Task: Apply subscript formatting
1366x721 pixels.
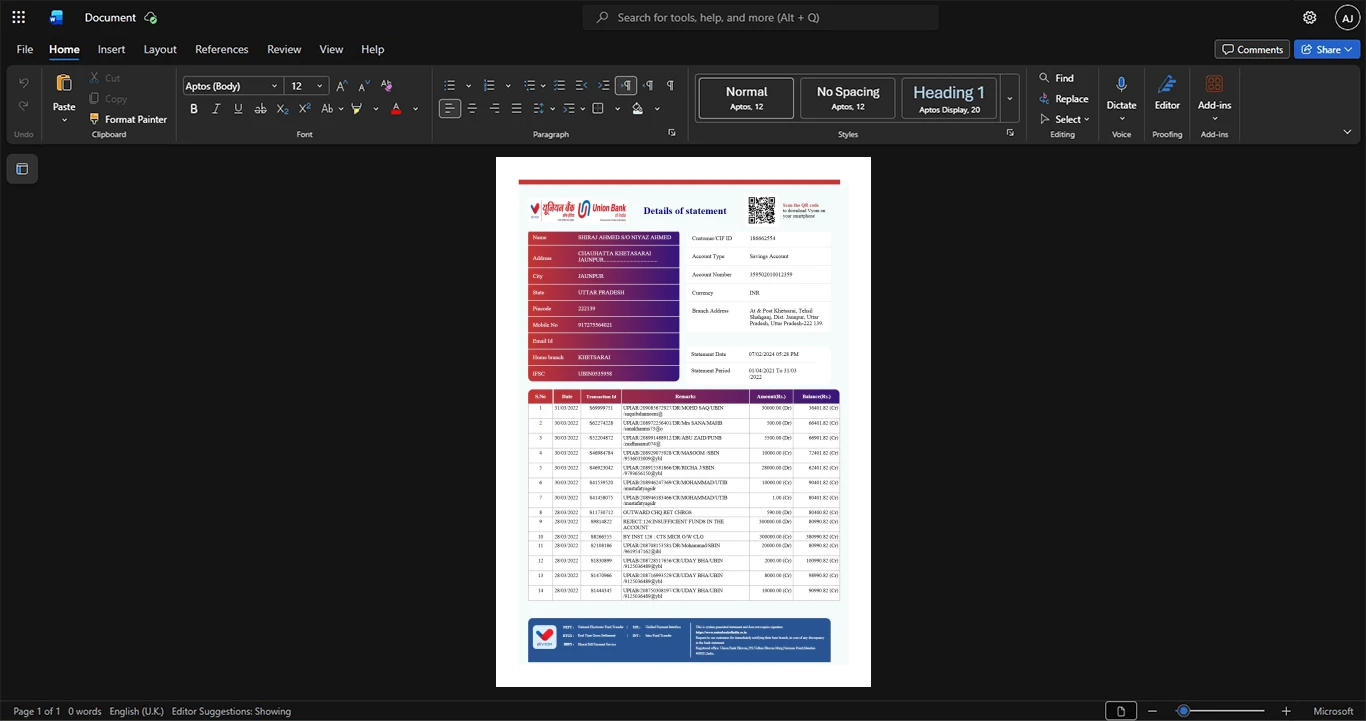Action: click(x=282, y=109)
